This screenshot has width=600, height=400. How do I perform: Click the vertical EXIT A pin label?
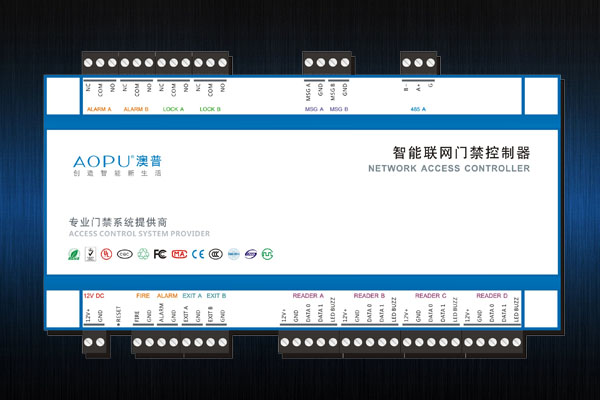click(186, 314)
